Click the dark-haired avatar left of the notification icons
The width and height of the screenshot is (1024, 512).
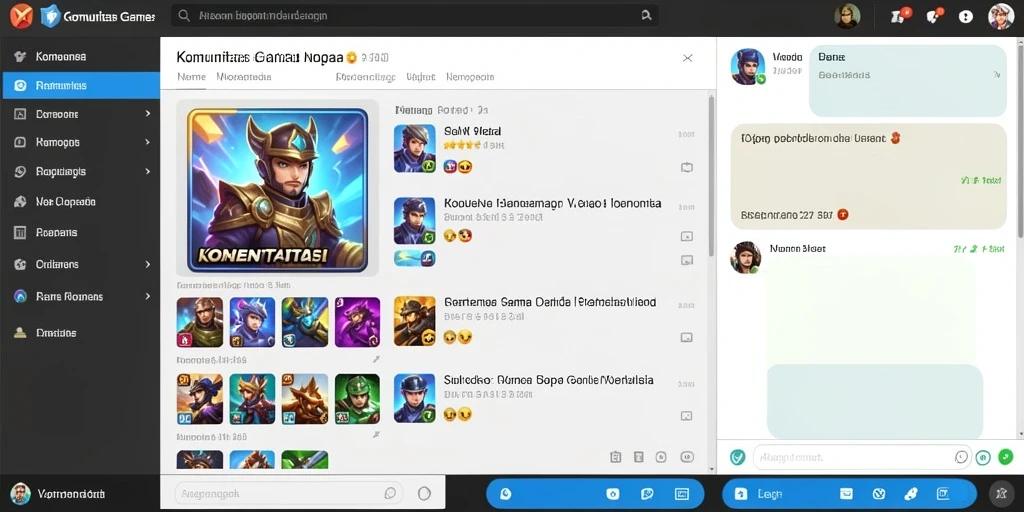tap(847, 16)
